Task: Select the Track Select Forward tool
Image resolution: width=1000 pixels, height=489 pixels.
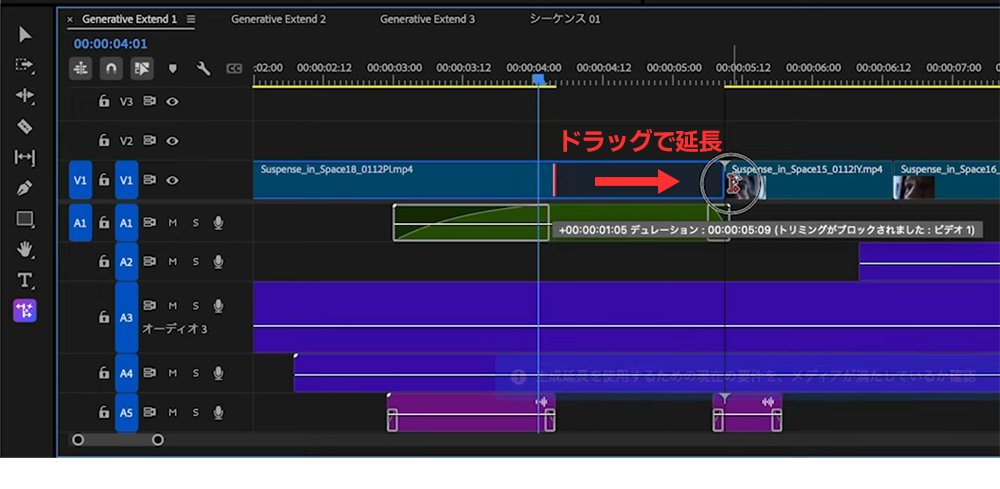Action: tap(25, 65)
